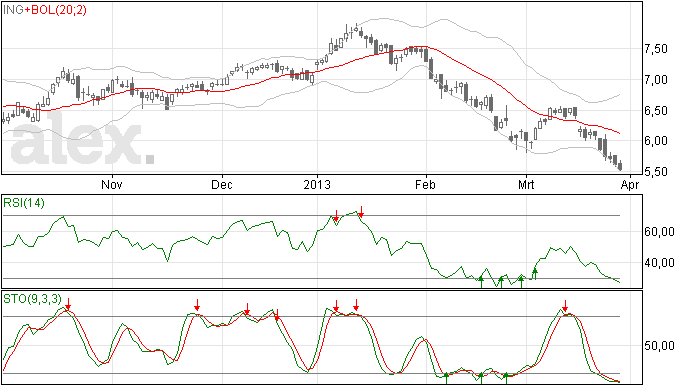Click the 6,50 price axis label
This screenshot has height=387, width=690.
[x=656, y=111]
